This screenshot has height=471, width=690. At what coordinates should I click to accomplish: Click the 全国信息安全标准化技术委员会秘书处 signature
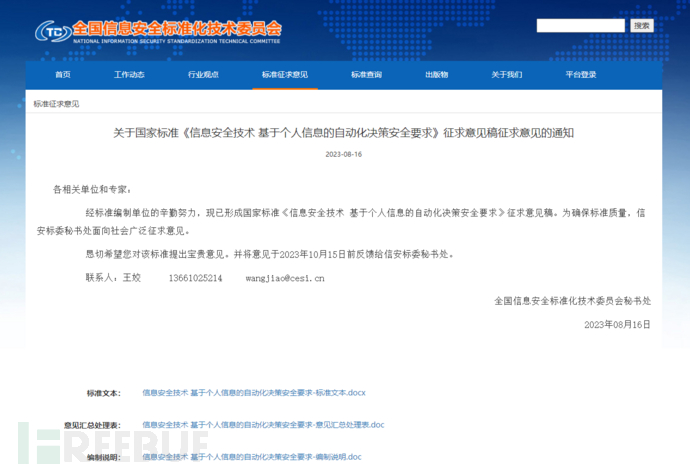coord(573,301)
